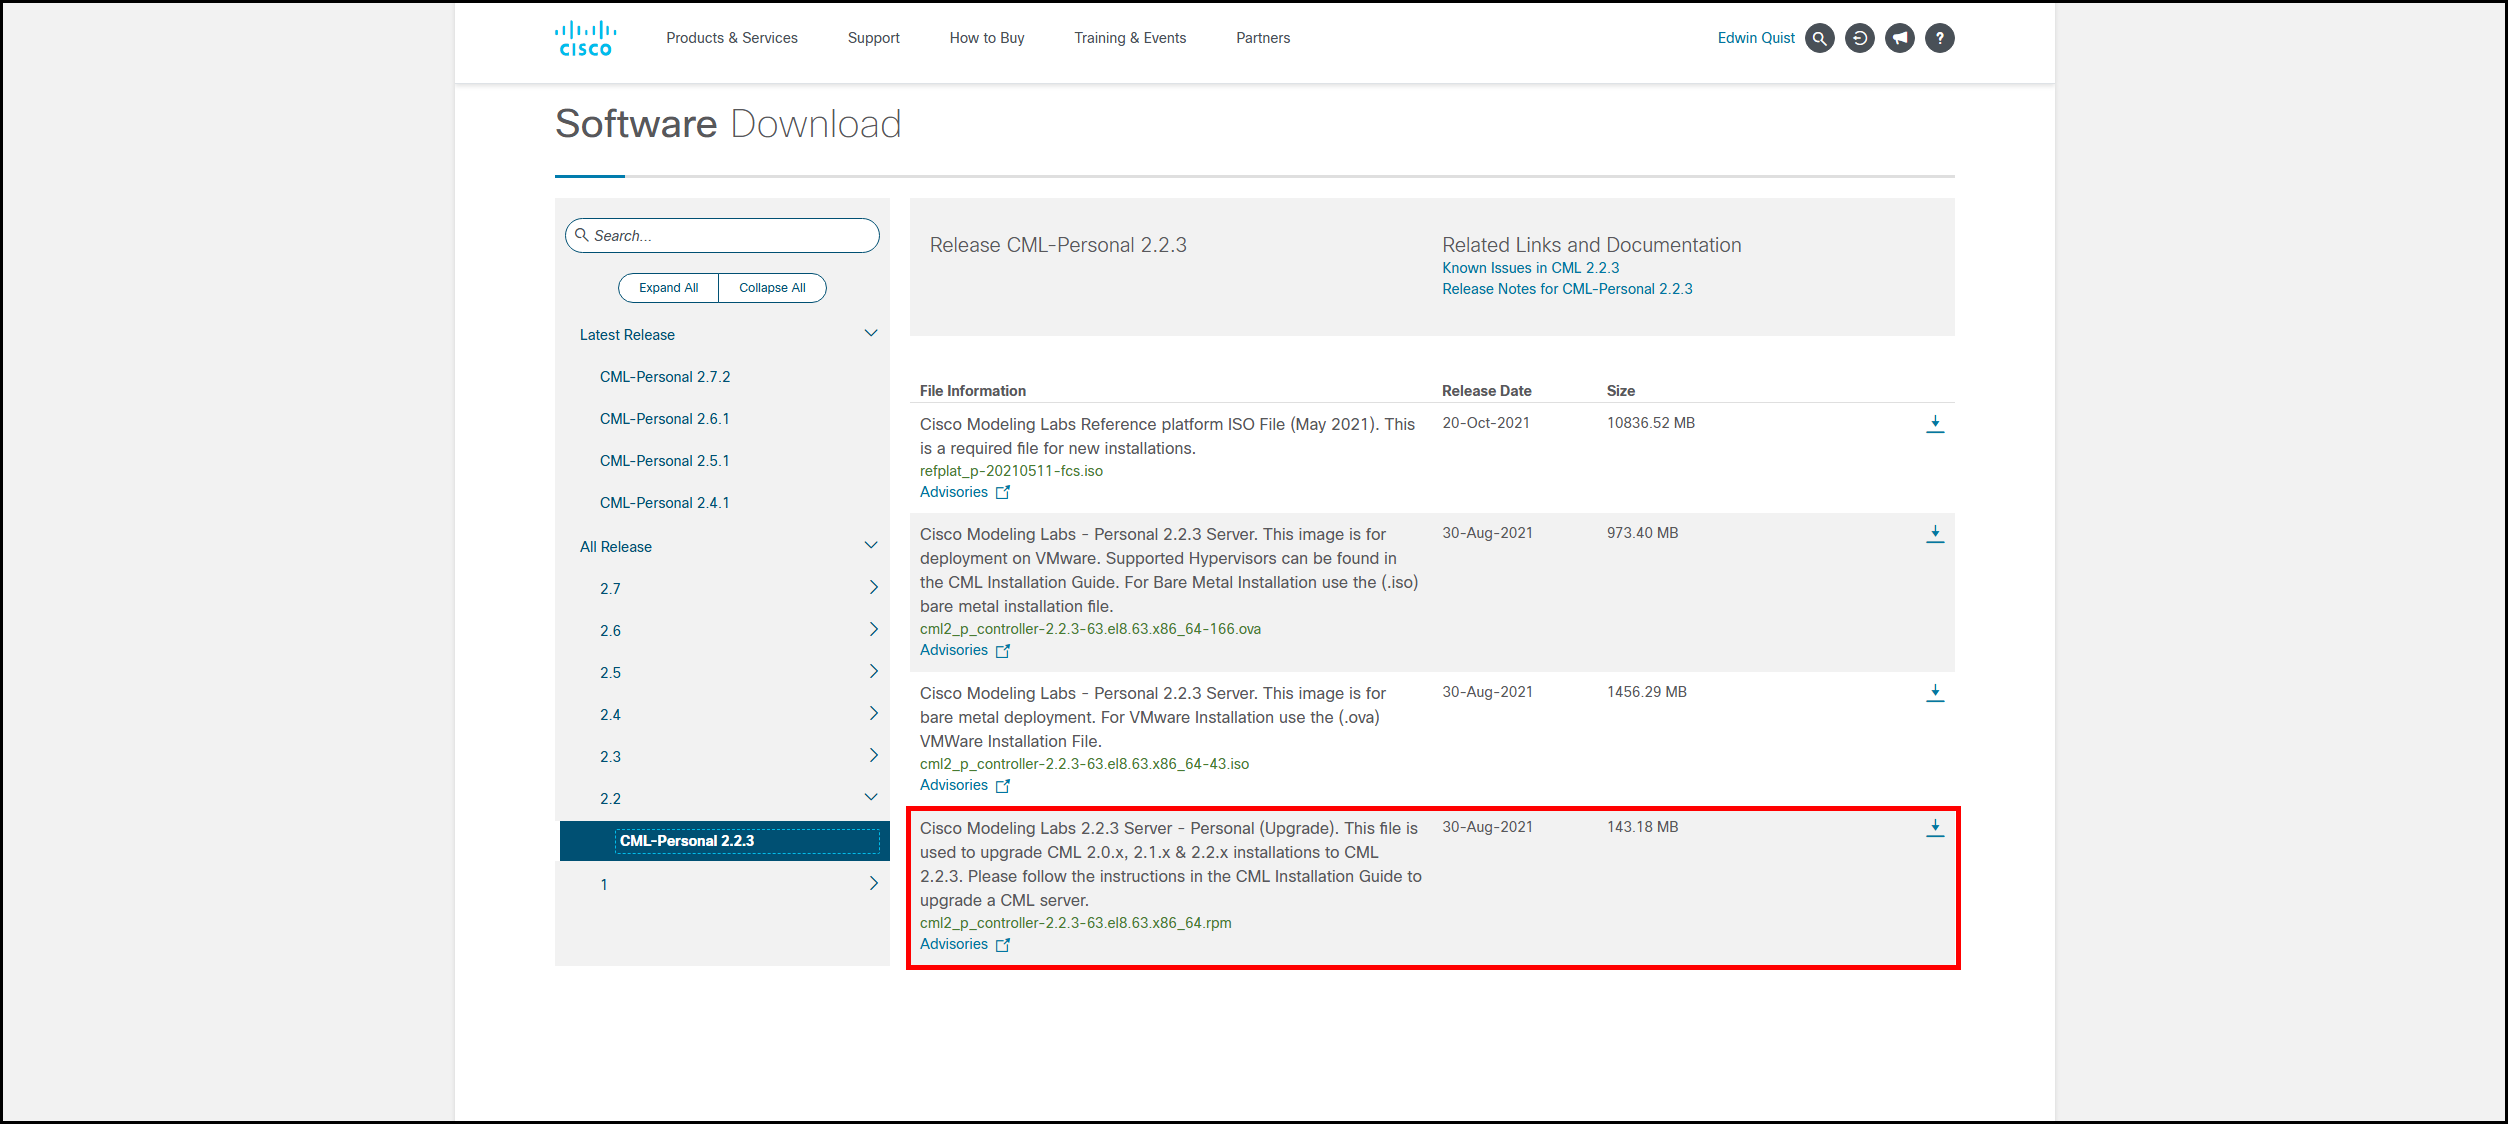This screenshot has height=1124, width=2508.
Task: Download the 973.40 MB .ova file
Action: click(x=1935, y=534)
